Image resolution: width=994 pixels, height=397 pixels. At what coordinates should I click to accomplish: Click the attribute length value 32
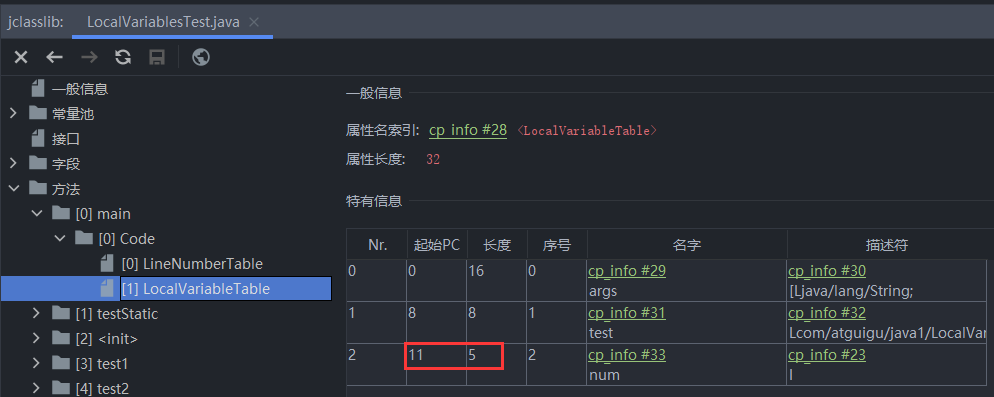(433, 160)
